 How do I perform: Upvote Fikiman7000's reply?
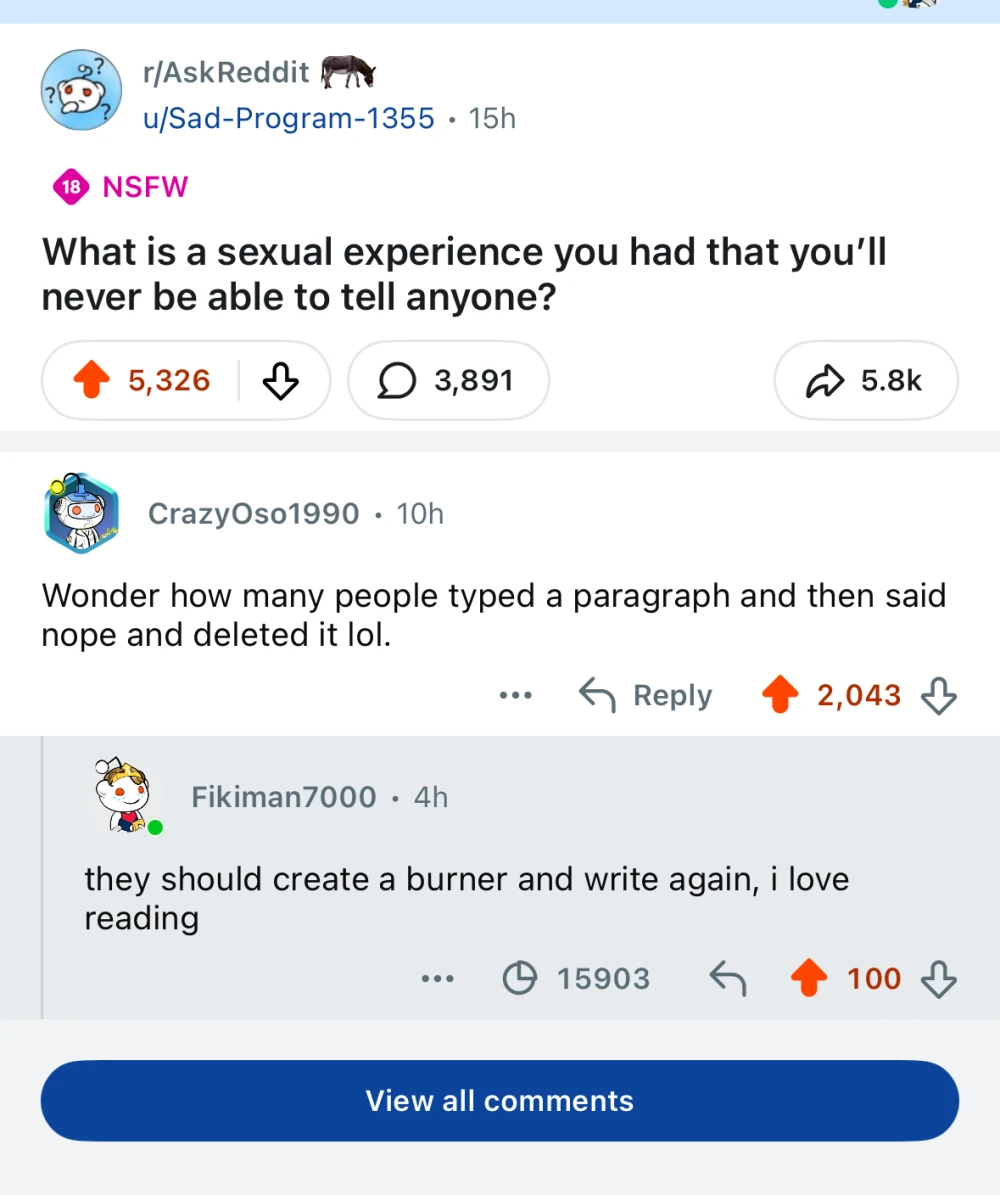tap(810, 979)
